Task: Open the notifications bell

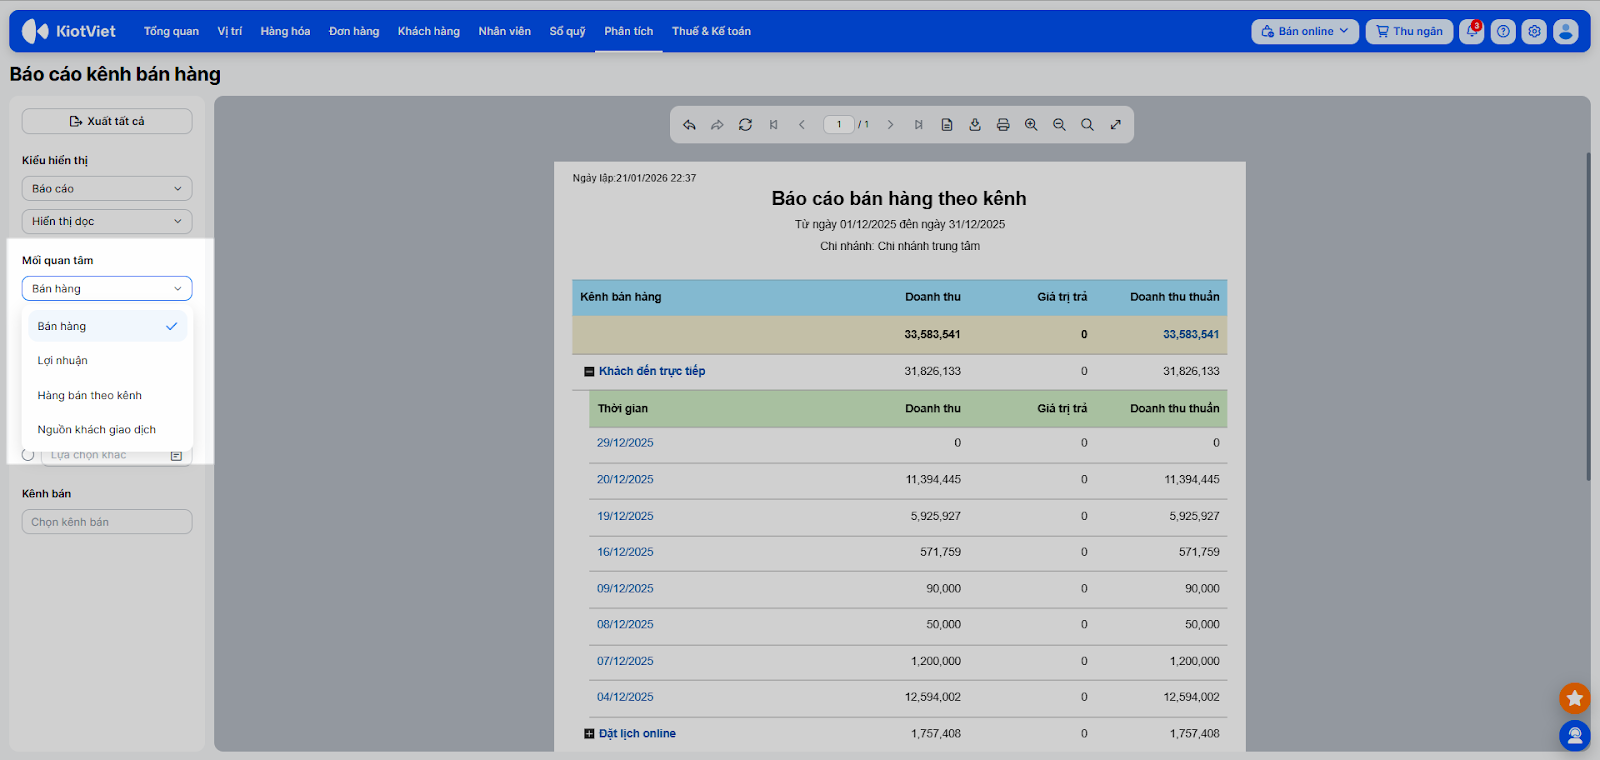Action: point(1471,32)
